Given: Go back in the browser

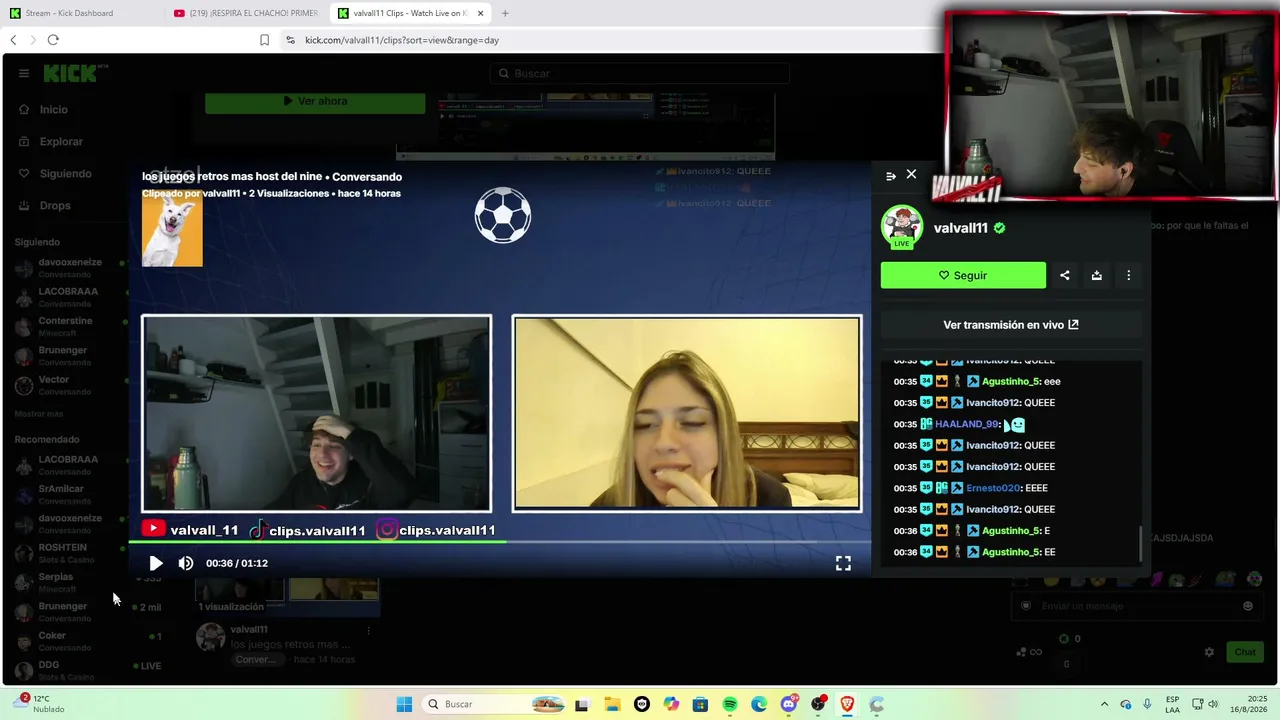Looking at the screenshot, I should (x=13, y=40).
